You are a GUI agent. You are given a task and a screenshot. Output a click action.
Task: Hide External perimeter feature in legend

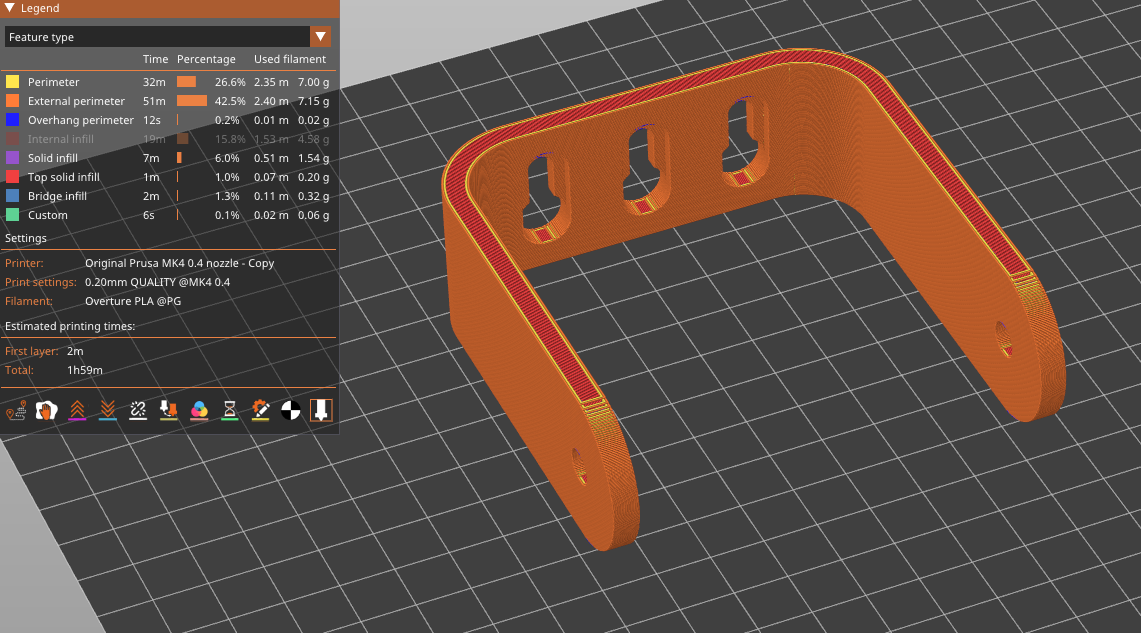(76, 101)
